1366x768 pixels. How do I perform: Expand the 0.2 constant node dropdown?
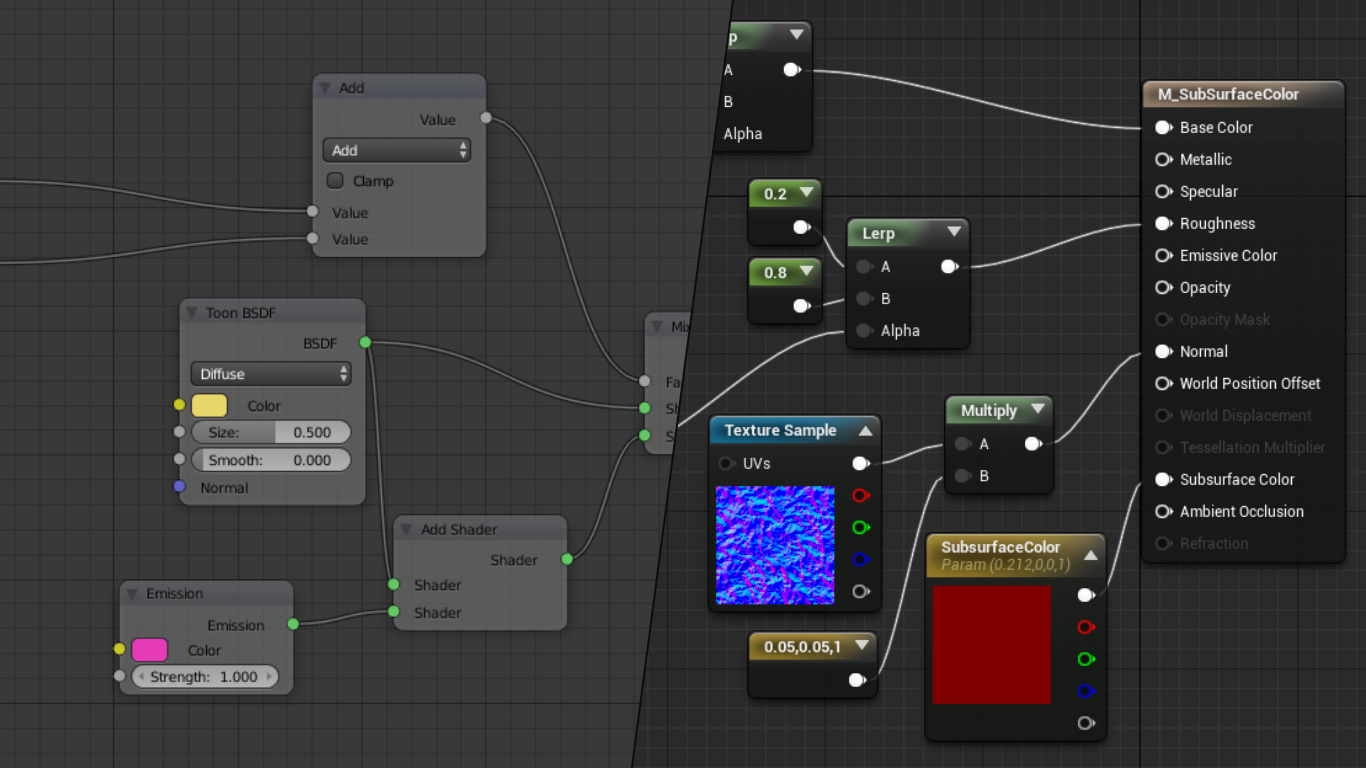click(x=807, y=193)
